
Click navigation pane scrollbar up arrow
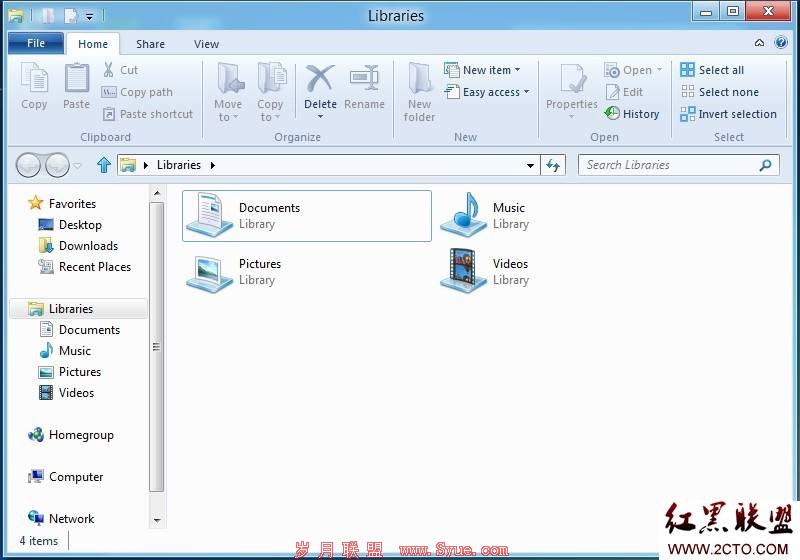pos(157,193)
